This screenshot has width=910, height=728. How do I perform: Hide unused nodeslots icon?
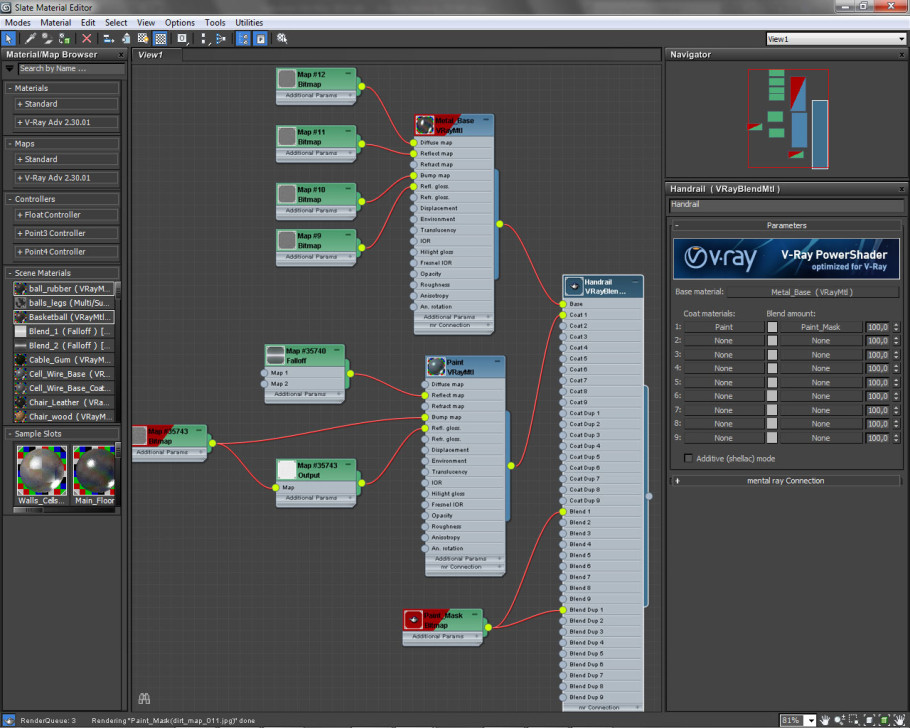[x=125, y=38]
